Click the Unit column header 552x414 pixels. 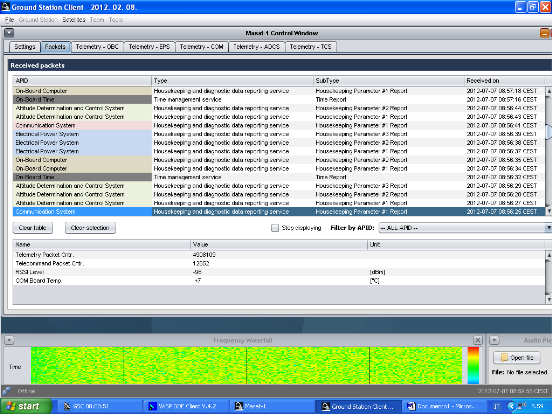click(456, 244)
